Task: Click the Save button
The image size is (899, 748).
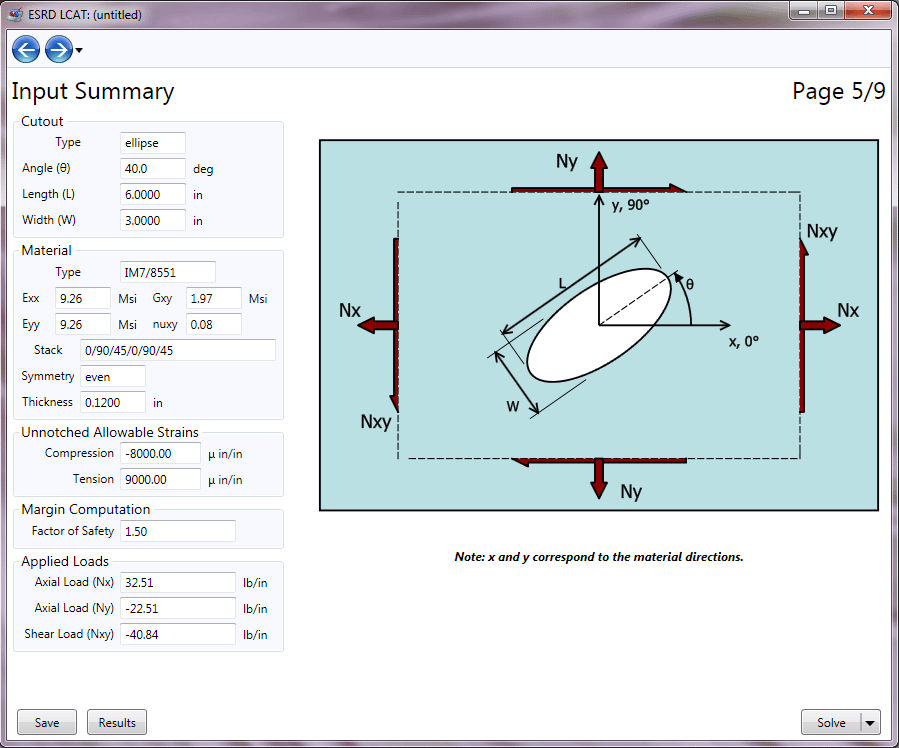Action: tap(46, 722)
